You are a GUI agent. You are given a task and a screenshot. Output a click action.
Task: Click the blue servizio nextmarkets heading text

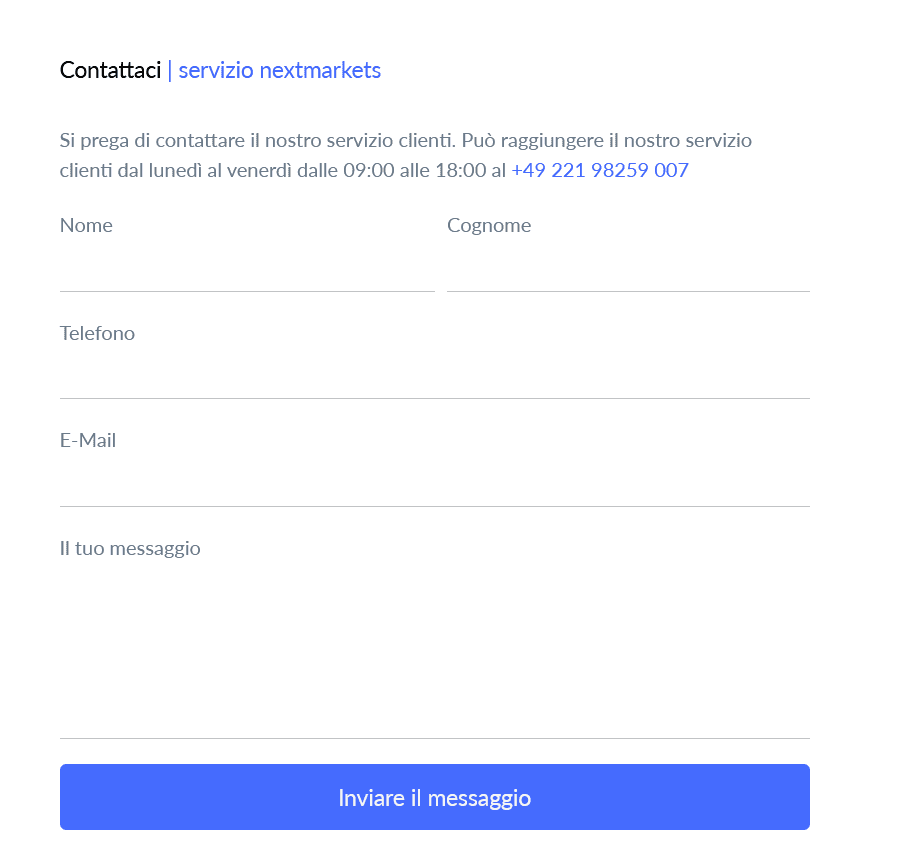pyautogui.click(x=280, y=70)
